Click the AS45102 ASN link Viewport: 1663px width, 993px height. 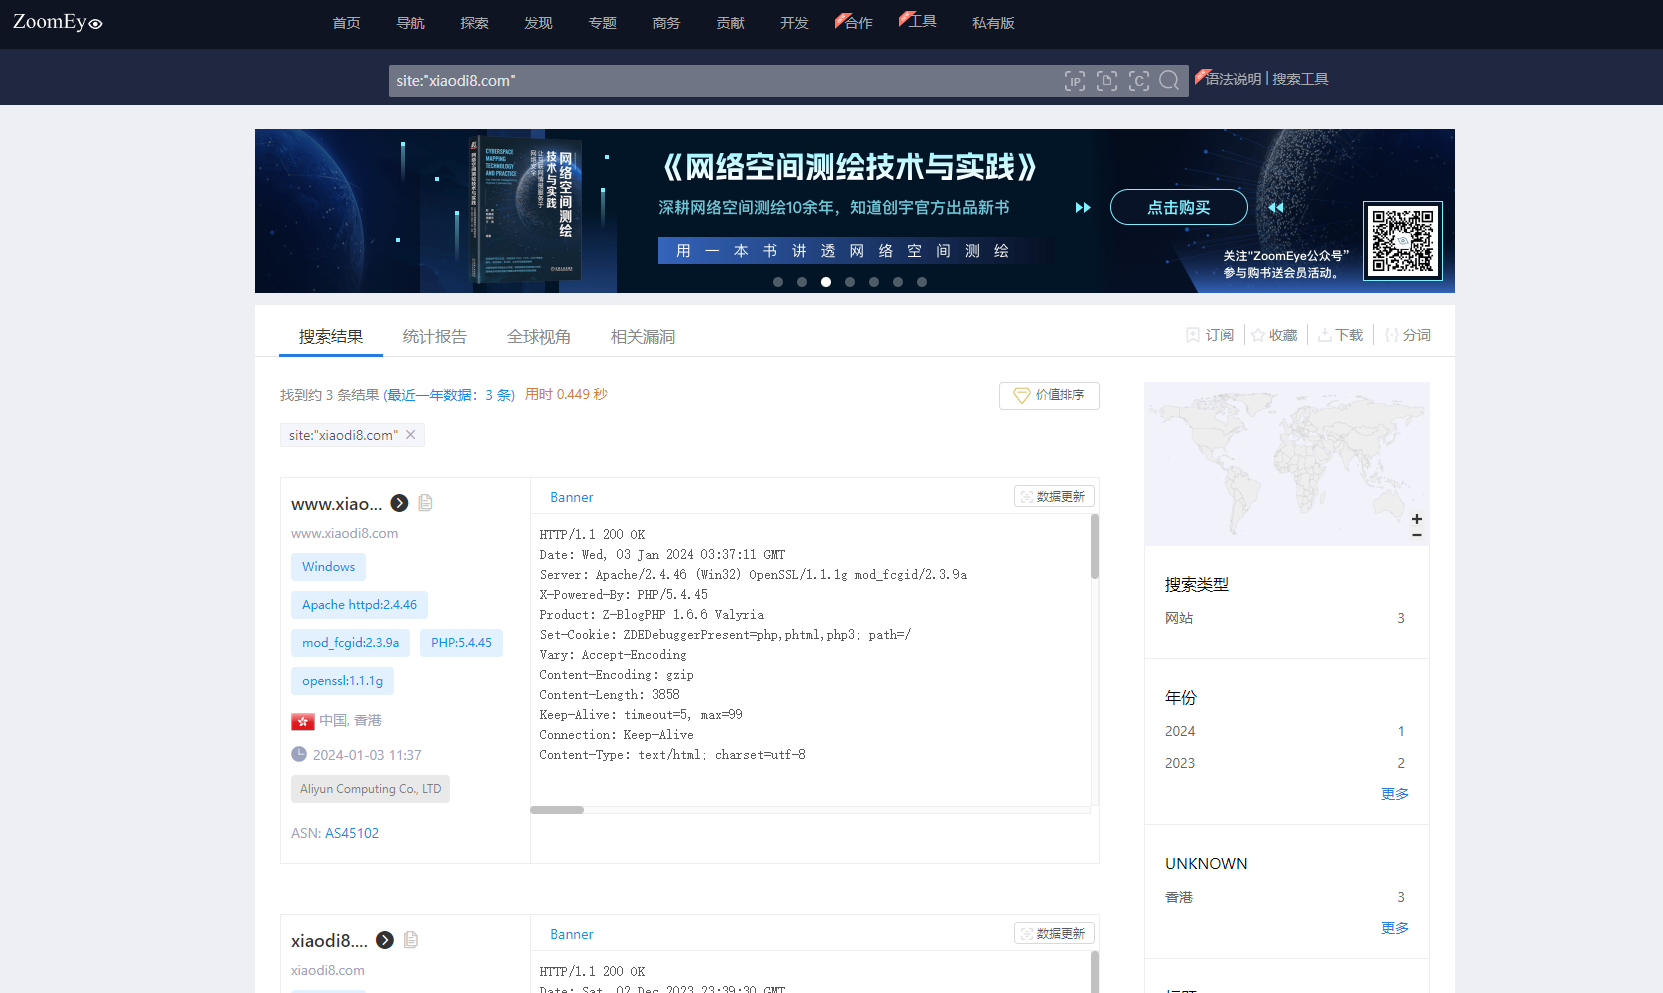point(352,833)
